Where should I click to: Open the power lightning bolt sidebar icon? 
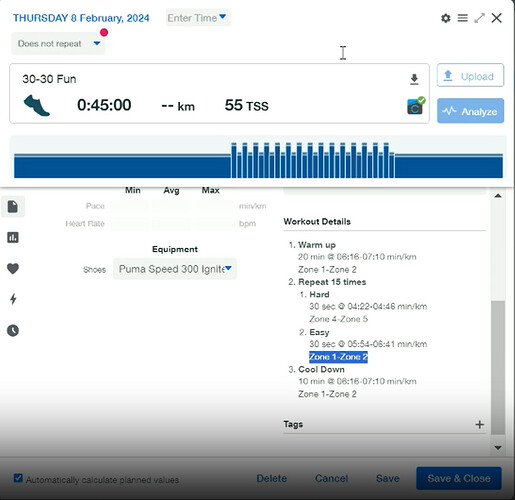(x=13, y=299)
